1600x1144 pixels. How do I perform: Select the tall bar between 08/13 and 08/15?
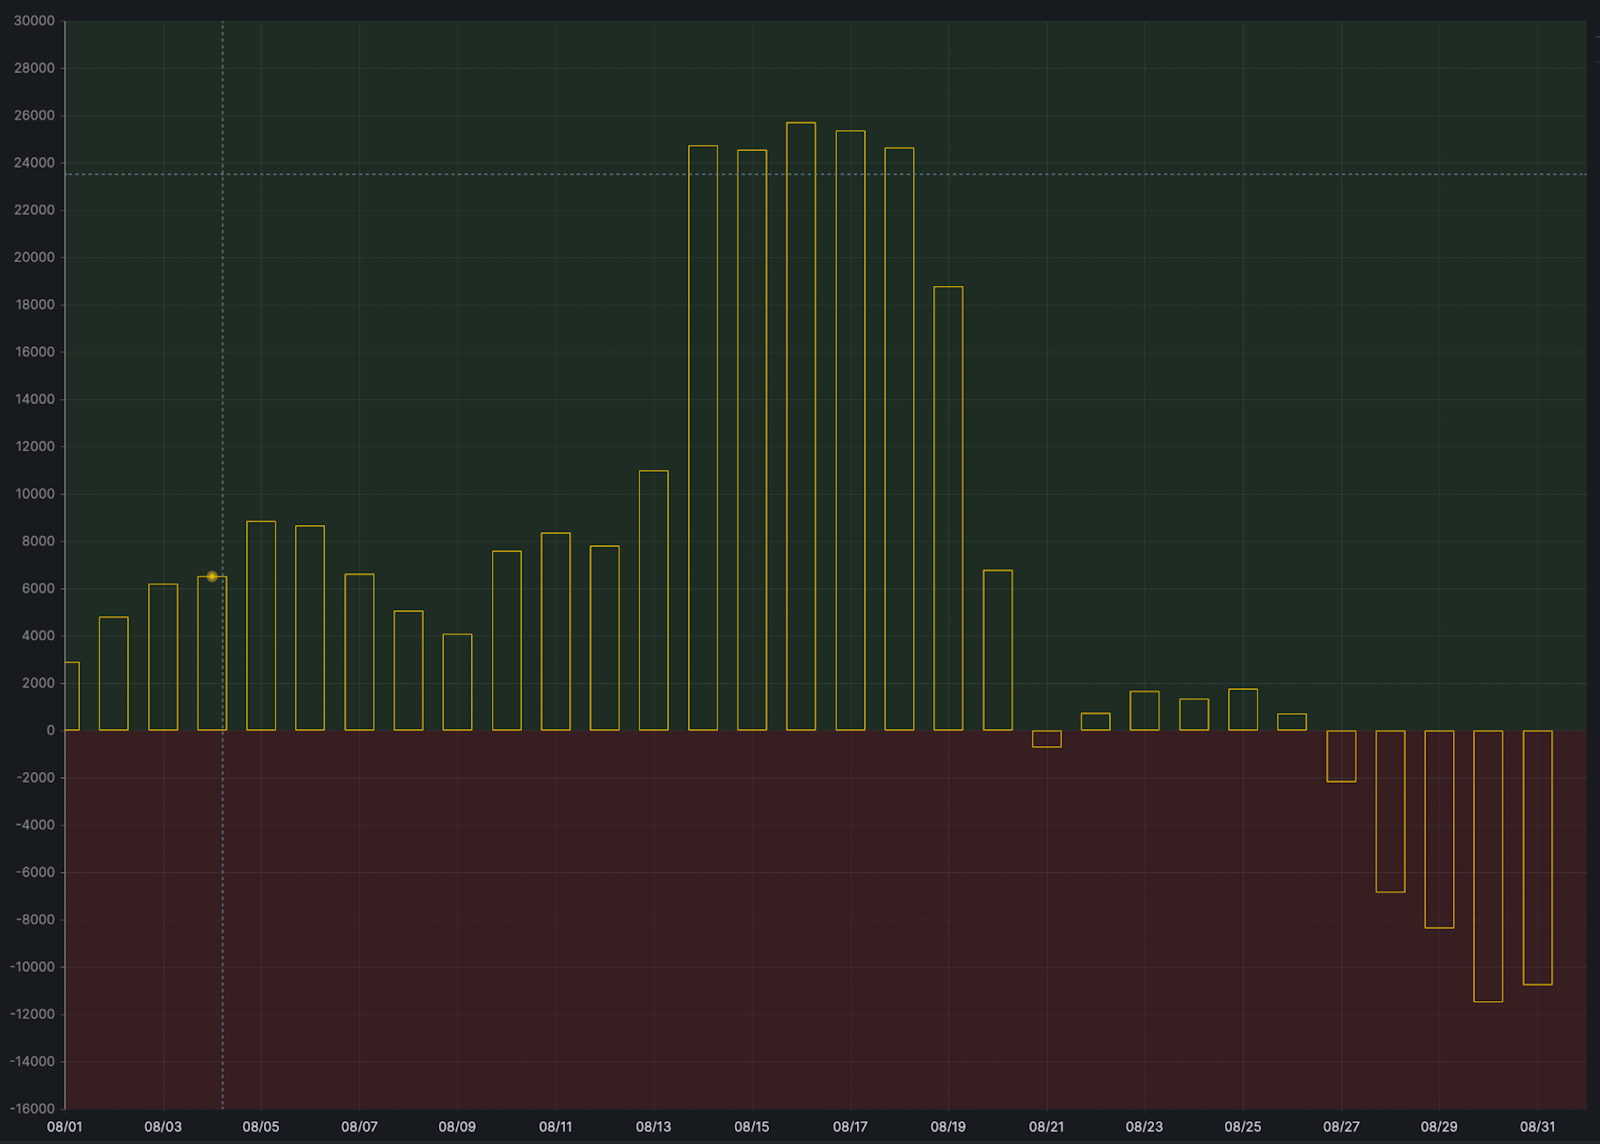point(703,438)
